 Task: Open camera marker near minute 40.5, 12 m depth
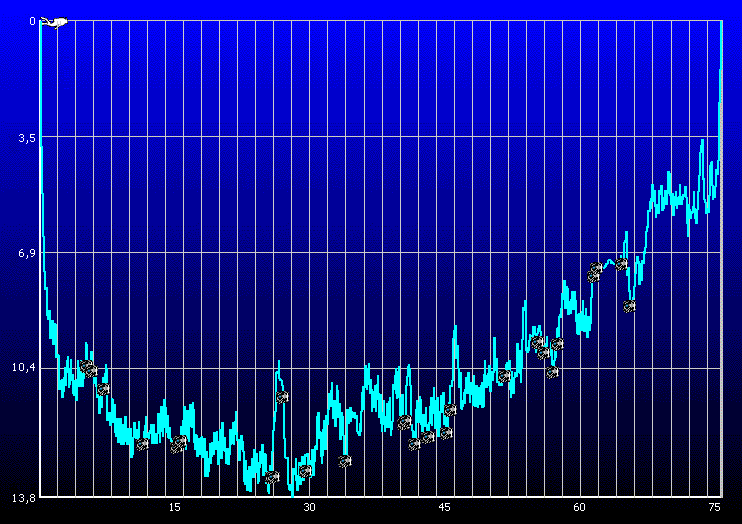click(404, 422)
